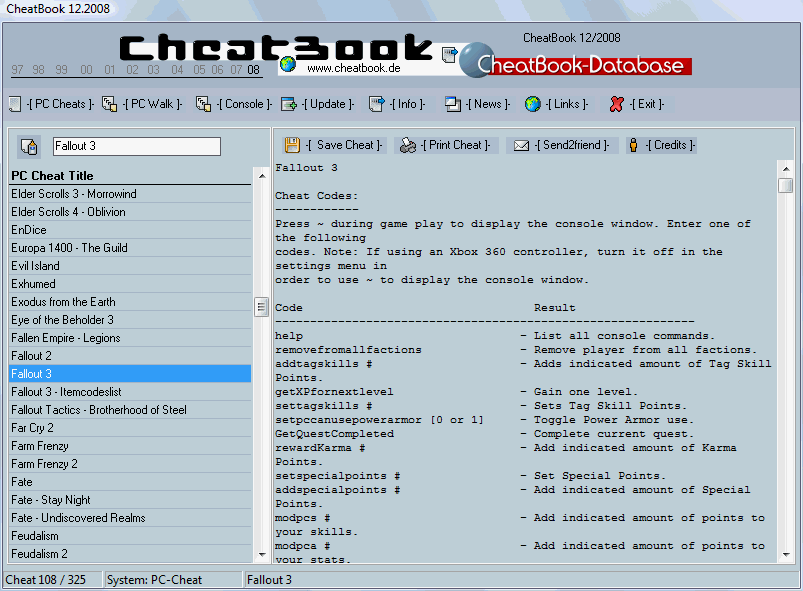Select Eye of the Beholder 3

(131, 320)
